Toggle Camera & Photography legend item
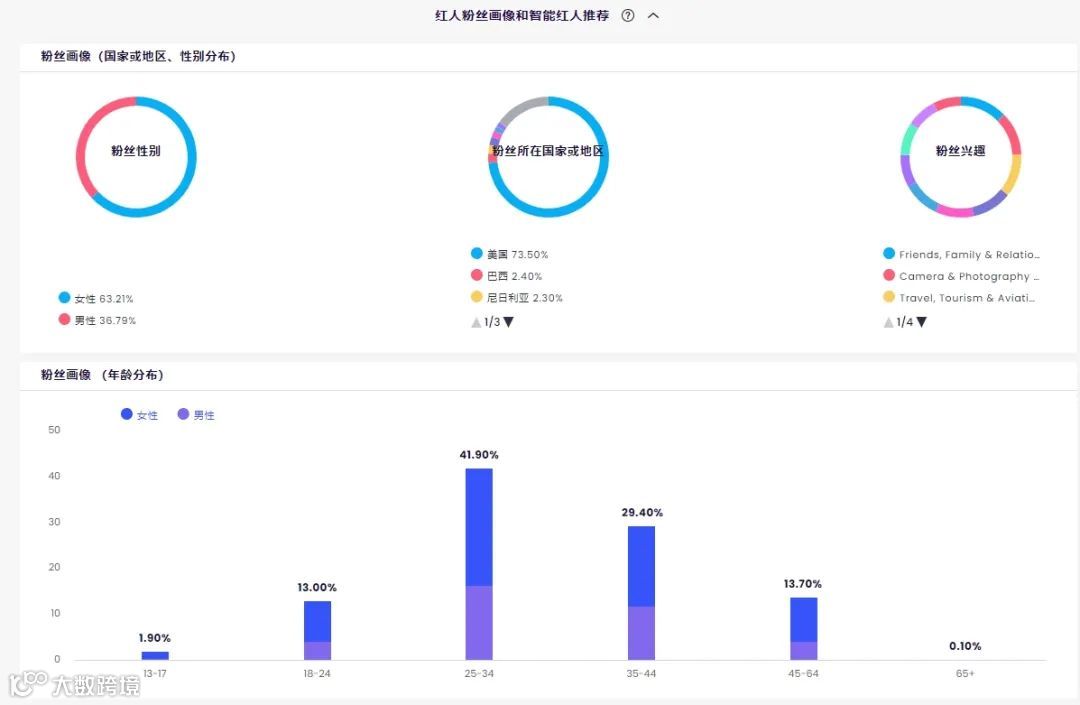This screenshot has width=1080, height=705. tap(962, 276)
